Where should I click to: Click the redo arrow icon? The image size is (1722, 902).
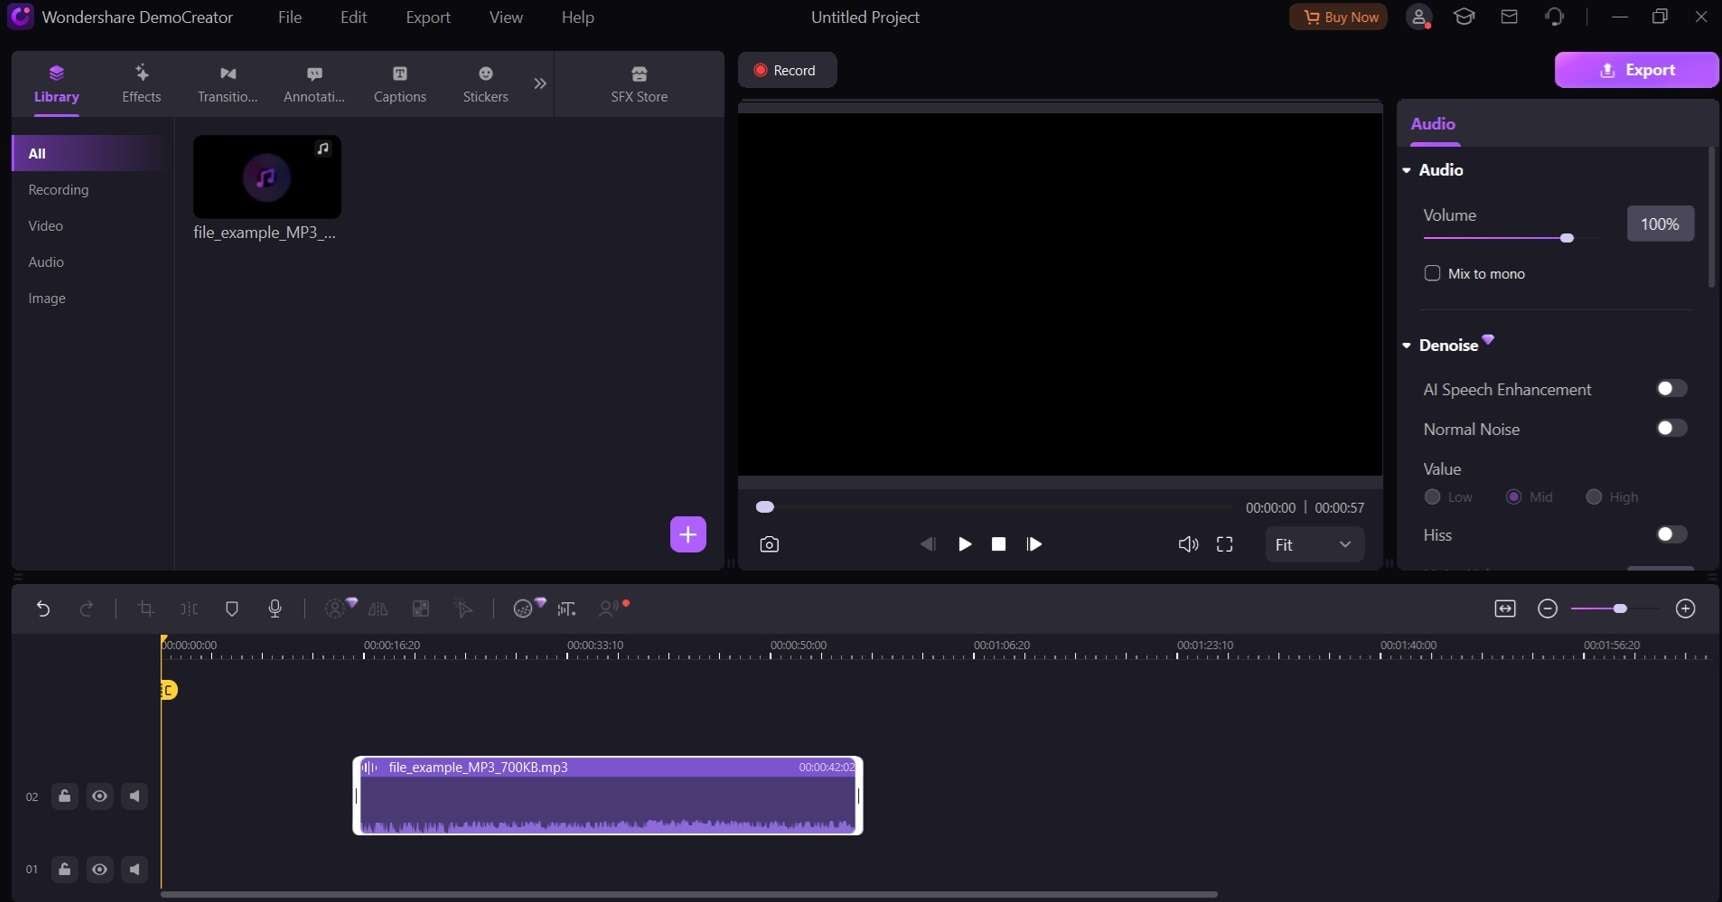[x=87, y=608]
